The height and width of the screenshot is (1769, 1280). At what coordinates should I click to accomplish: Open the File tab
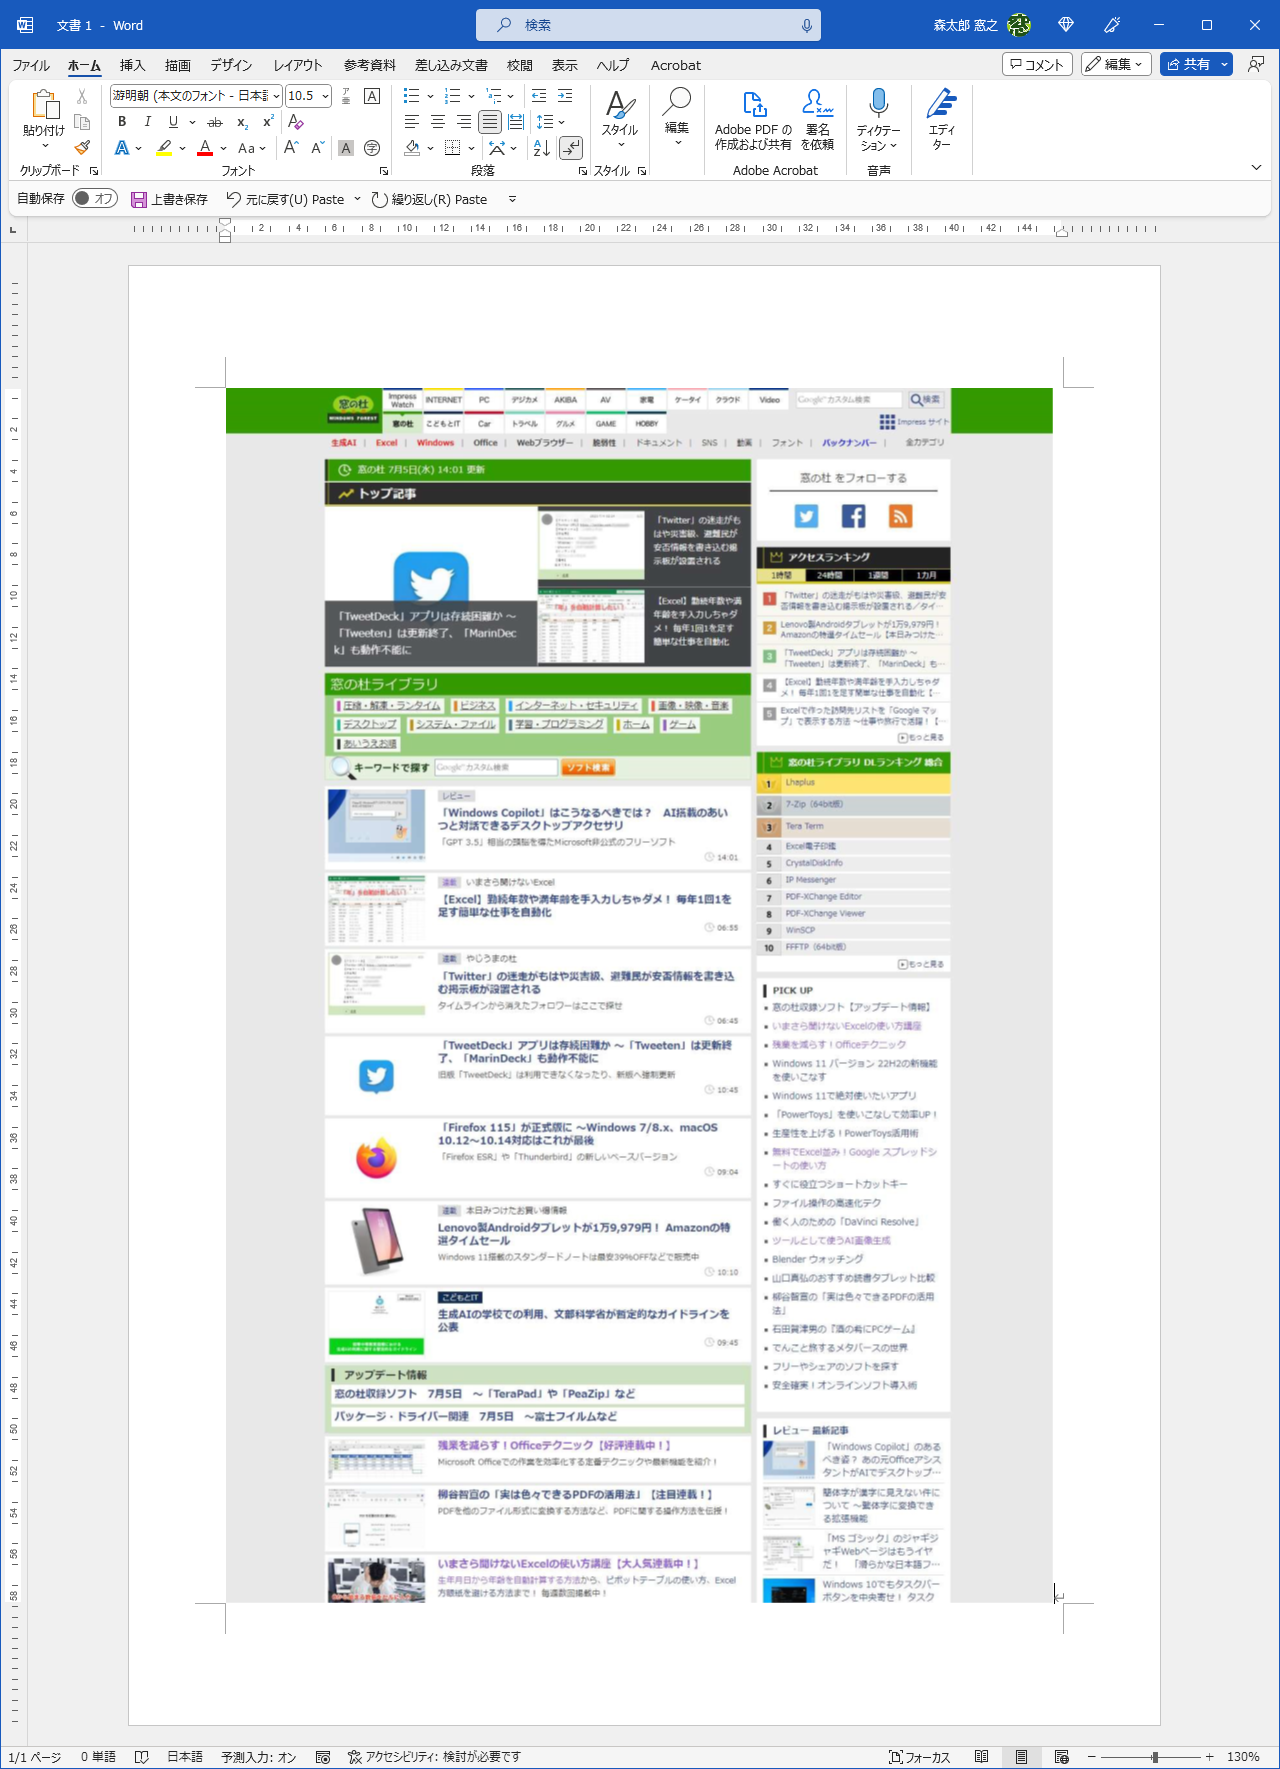(x=31, y=65)
